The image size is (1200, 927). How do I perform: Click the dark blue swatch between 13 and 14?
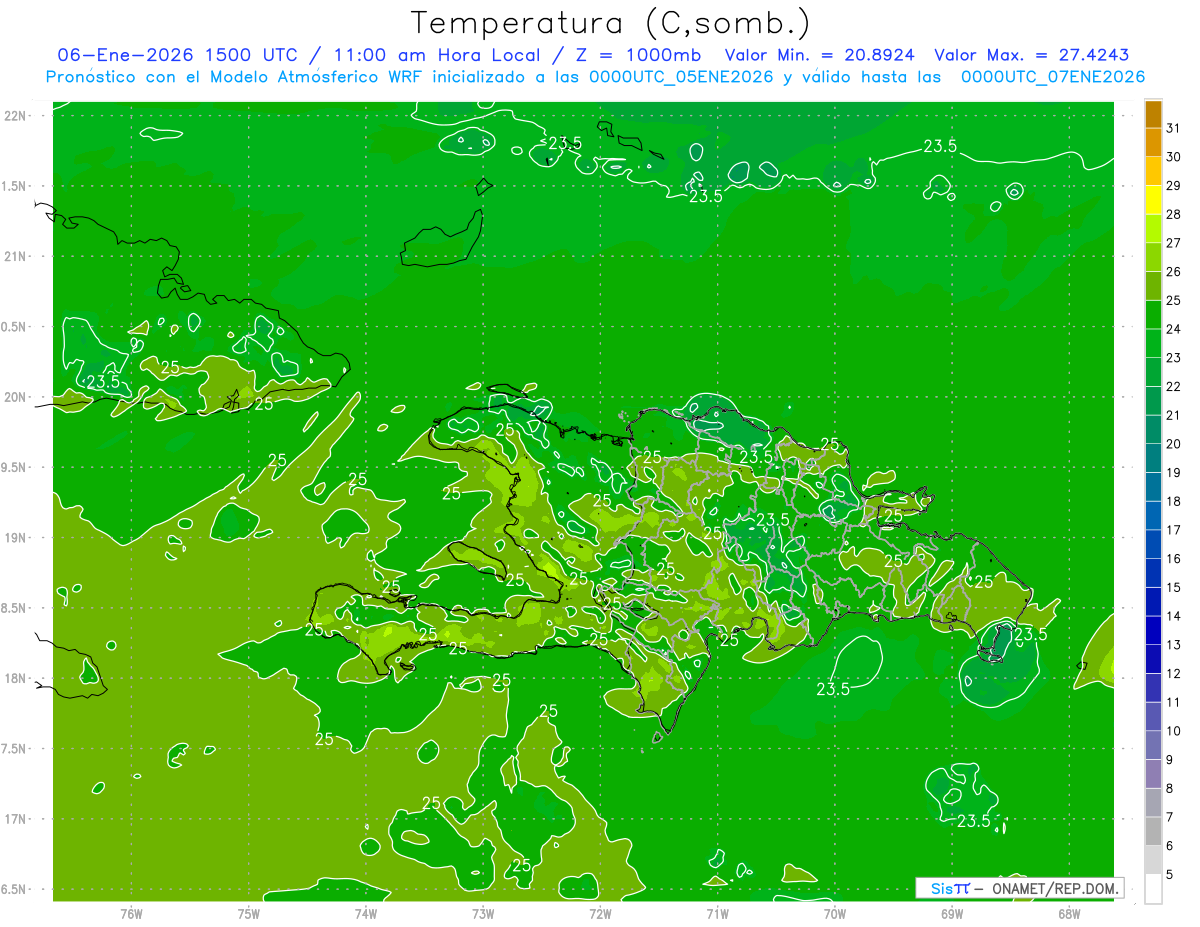click(x=1153, y=631)
